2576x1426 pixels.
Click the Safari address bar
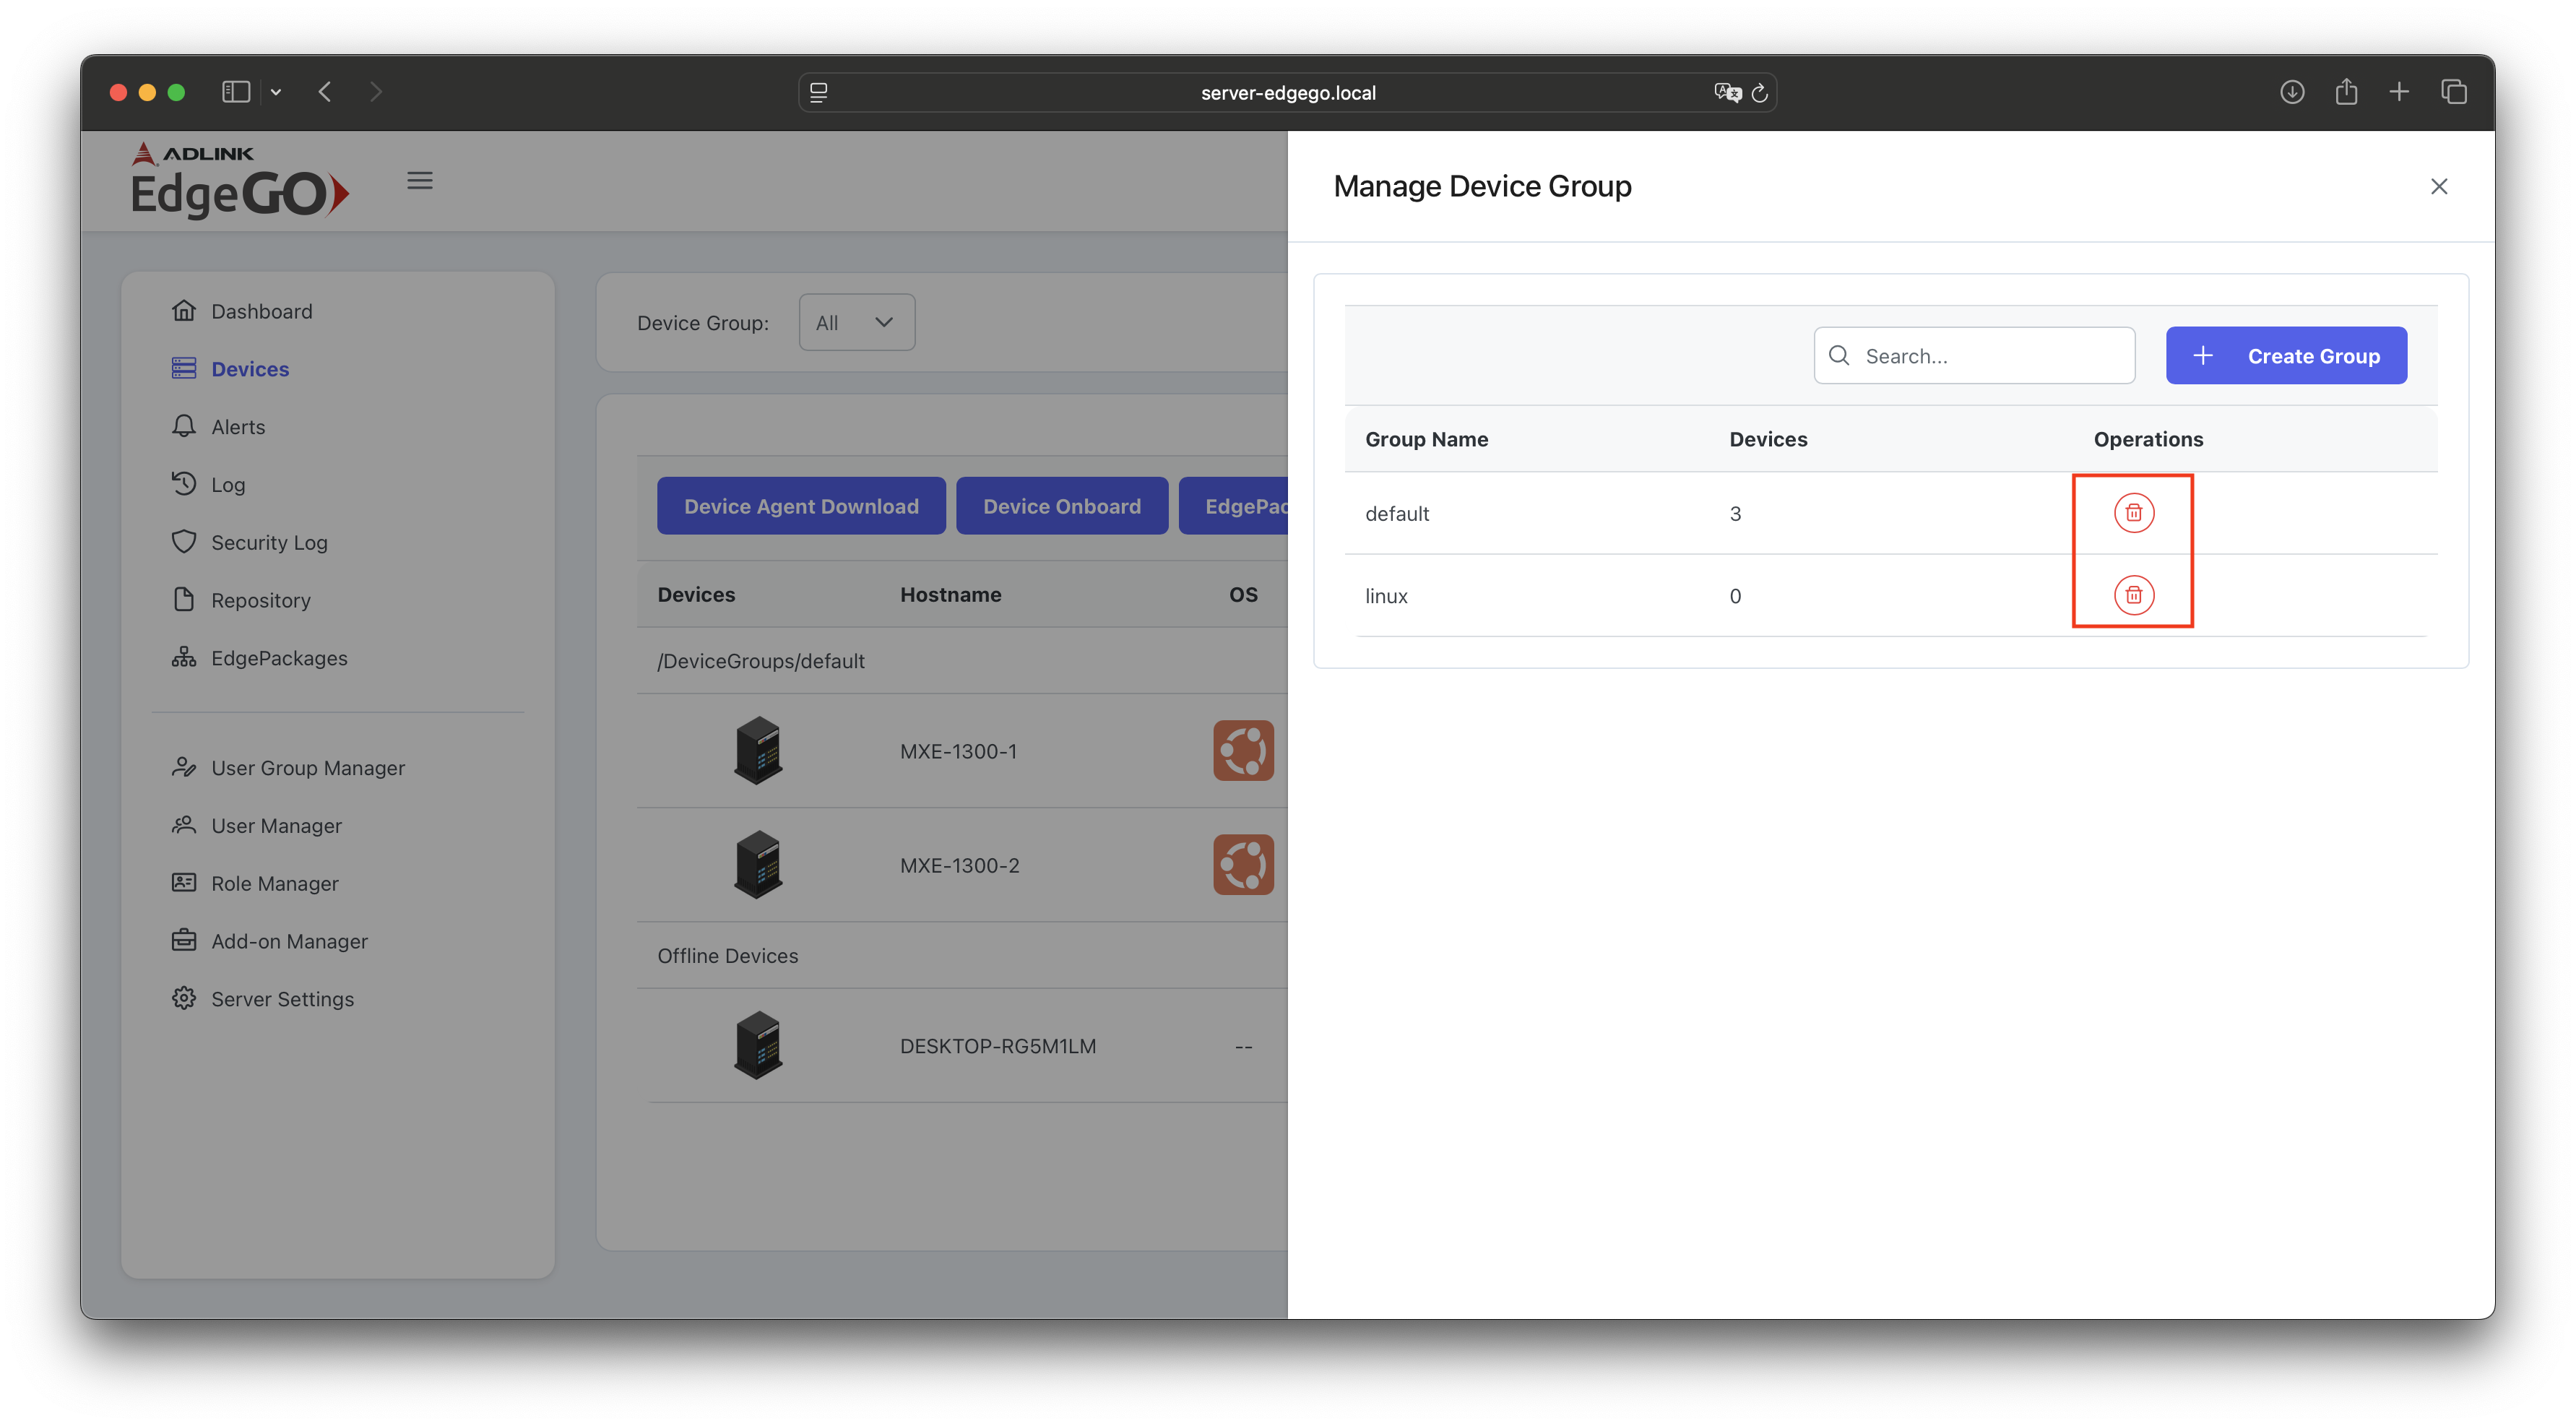(1287, 93)
